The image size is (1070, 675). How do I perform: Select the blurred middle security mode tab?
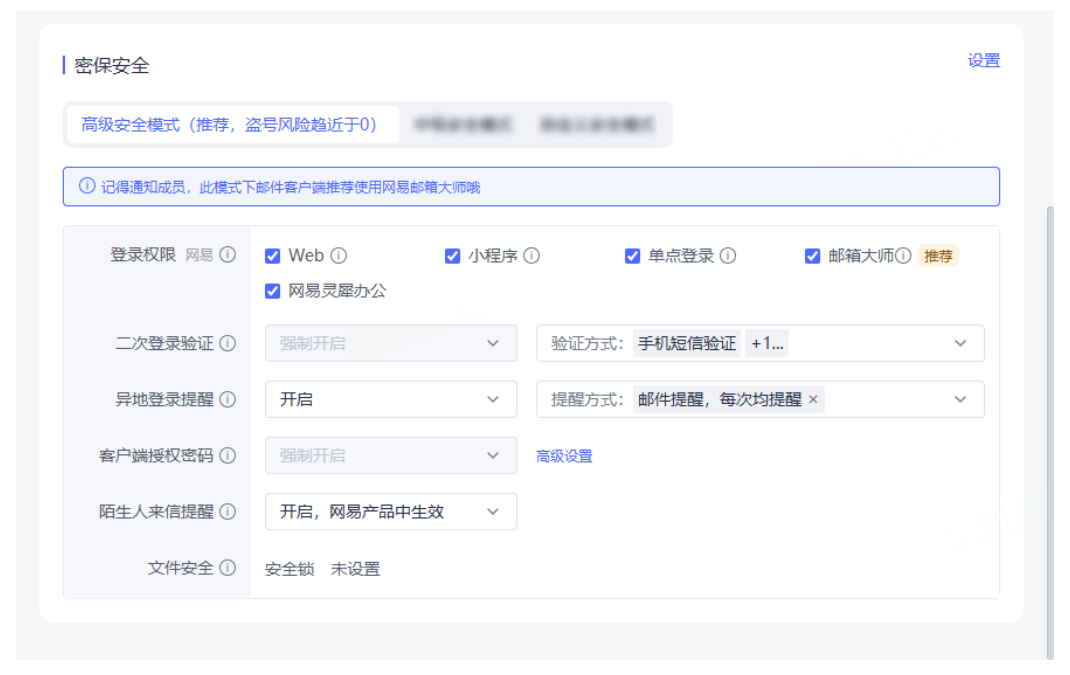coord(463,124)
